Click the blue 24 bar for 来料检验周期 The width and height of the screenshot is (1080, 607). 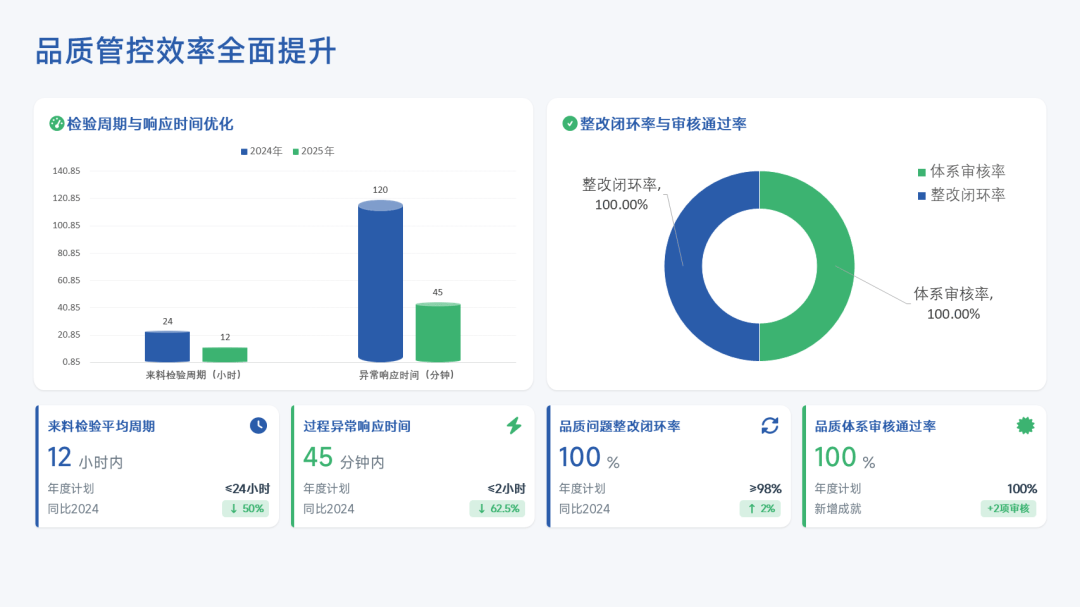click(167, 346)
